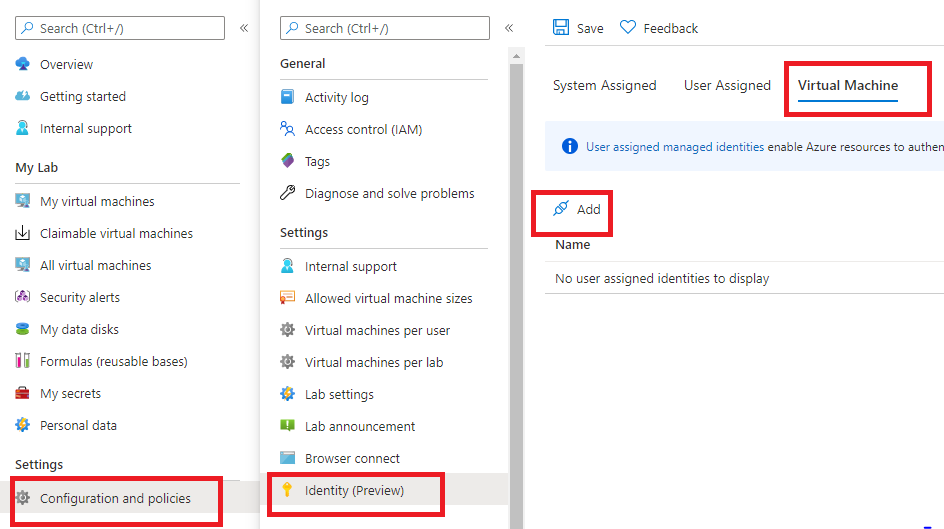Image resolution: width=944 pixels, height=529 pixels.
Task: Click the Security alerts shield icon
Action: coord(22,296)
